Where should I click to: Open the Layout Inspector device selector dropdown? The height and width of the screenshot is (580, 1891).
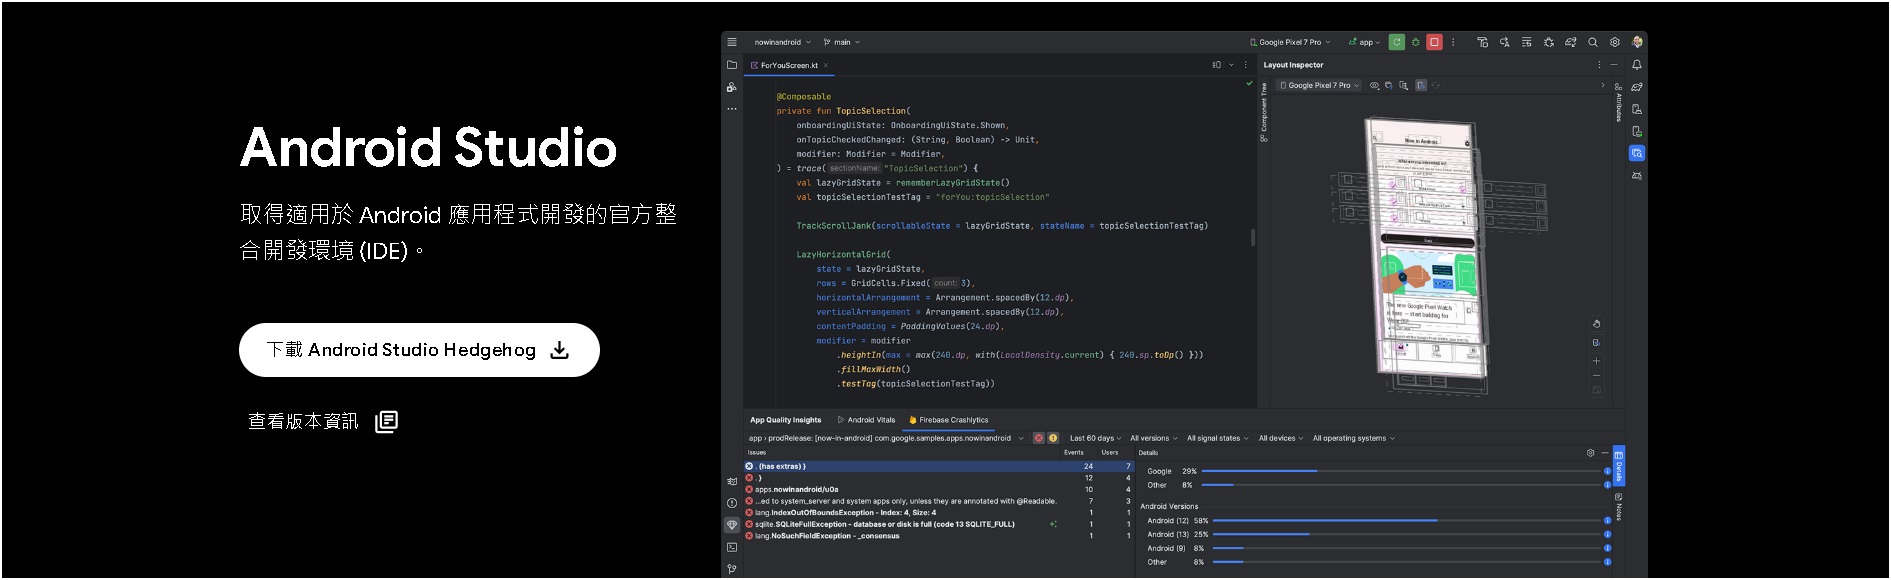(x=1320, y=85)
